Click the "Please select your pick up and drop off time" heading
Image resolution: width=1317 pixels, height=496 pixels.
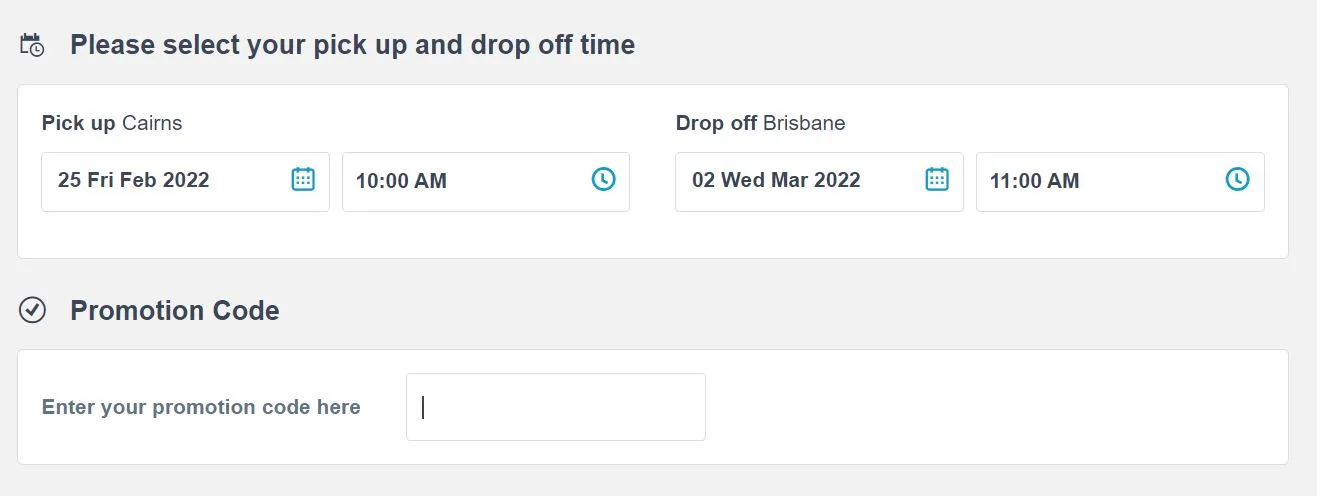(x=352, y=45)
